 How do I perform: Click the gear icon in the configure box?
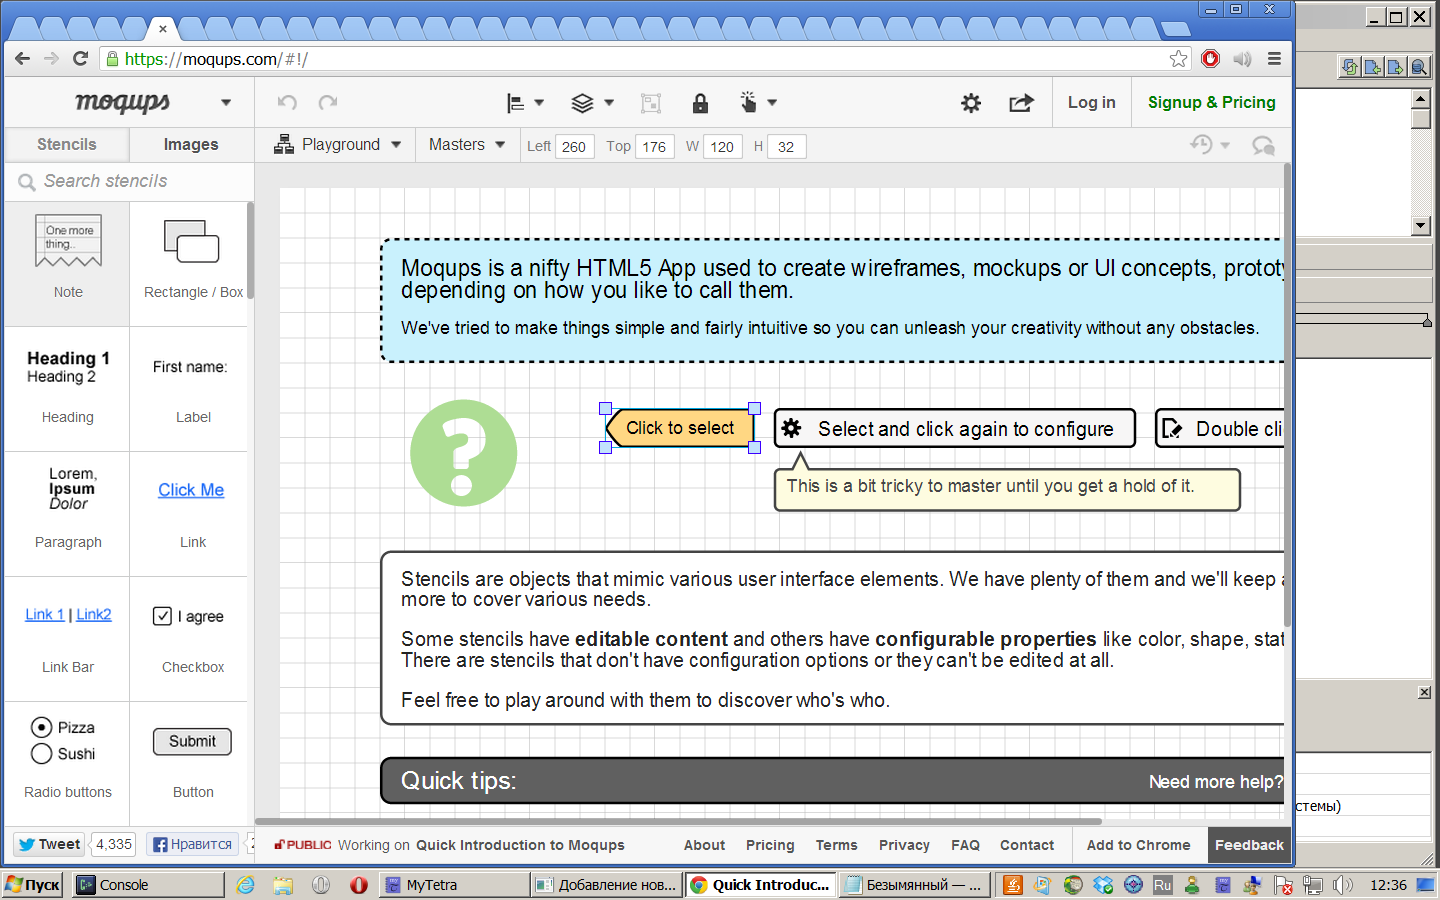(x=791, y=428)
